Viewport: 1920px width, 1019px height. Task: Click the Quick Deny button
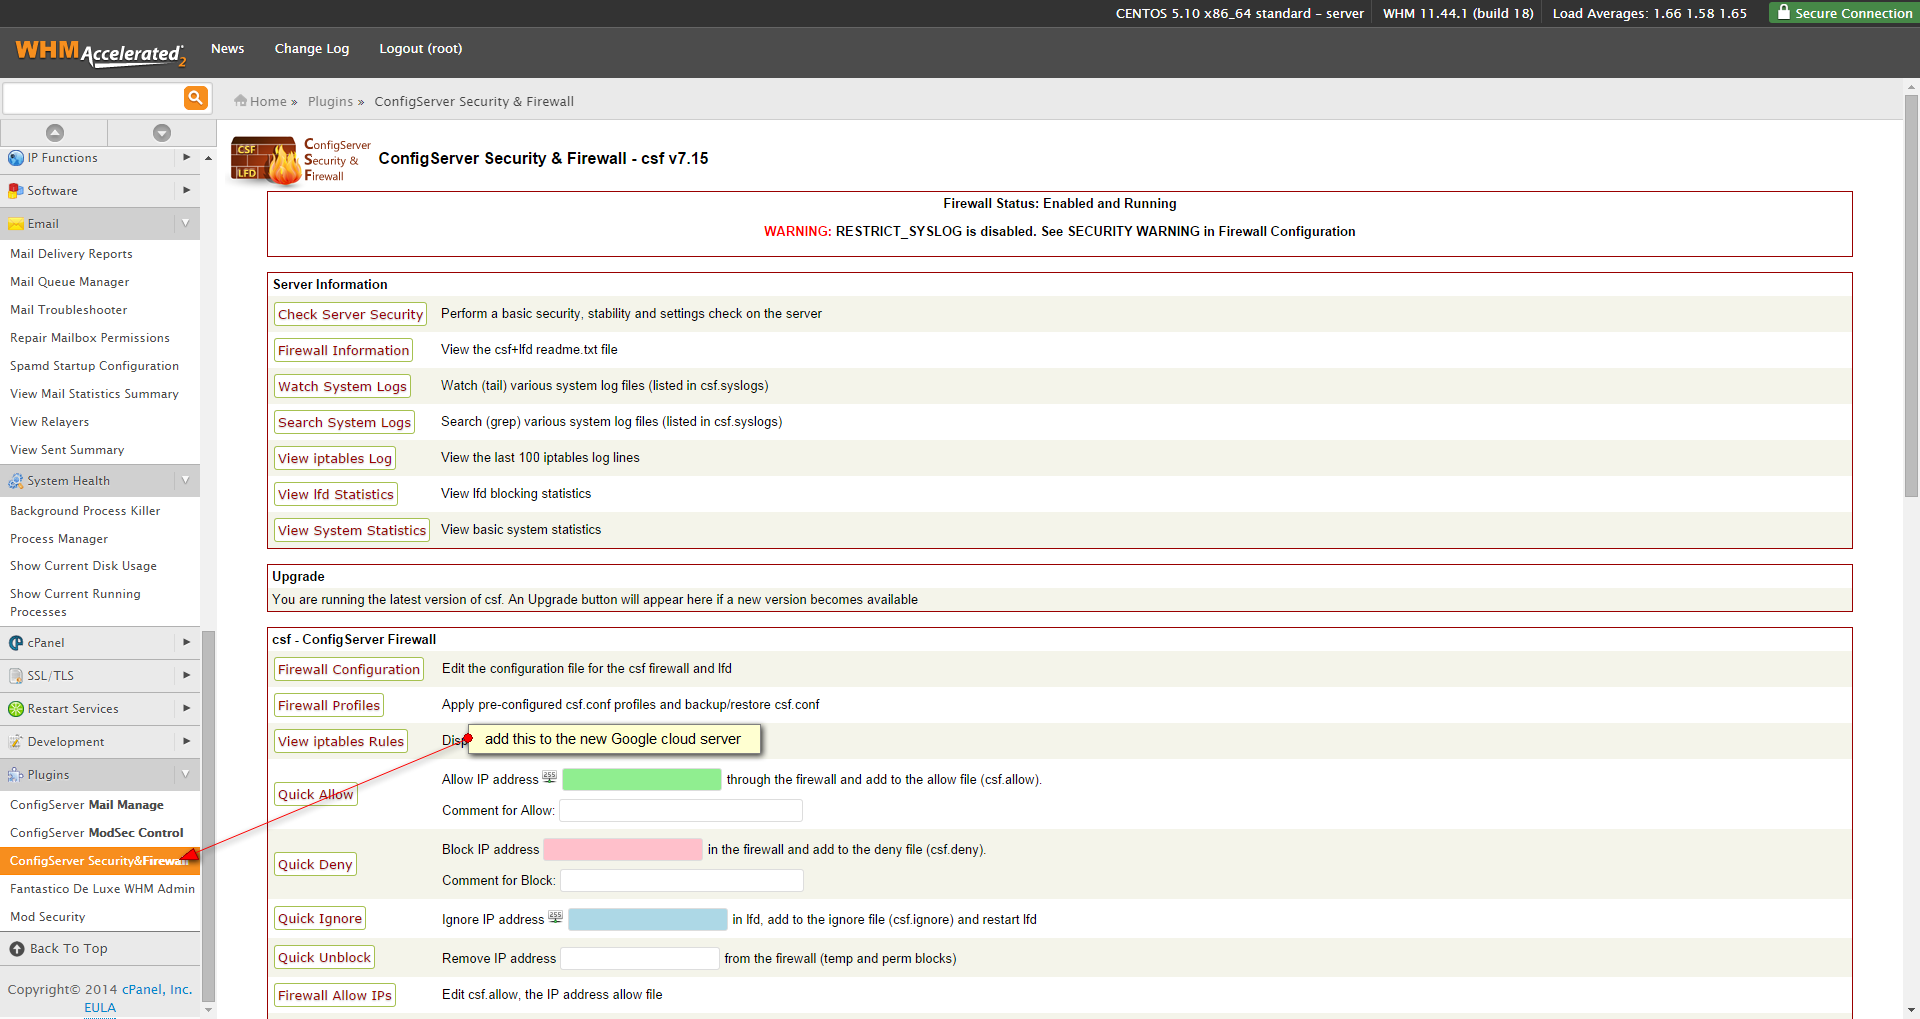pyautogui.click(x=315, y=864)
